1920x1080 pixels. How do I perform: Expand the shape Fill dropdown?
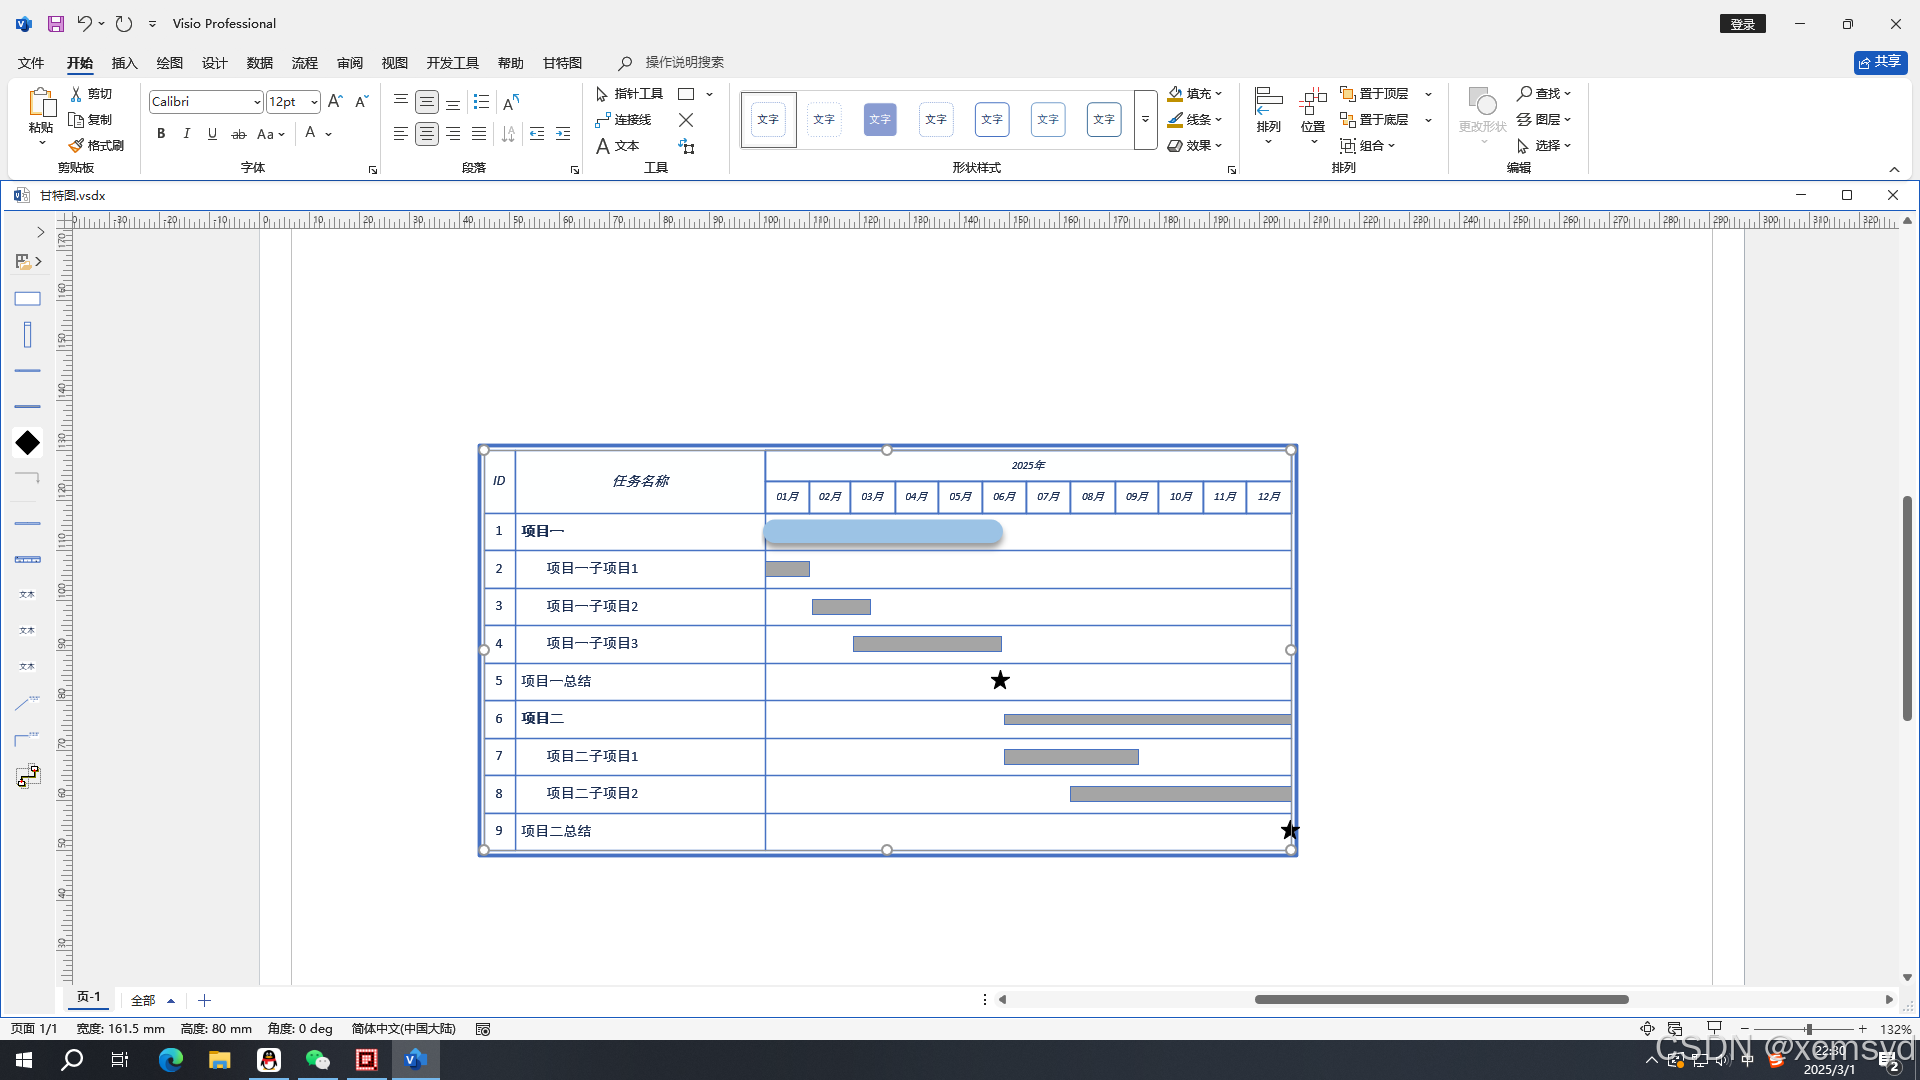click(x=1219, y=94)
